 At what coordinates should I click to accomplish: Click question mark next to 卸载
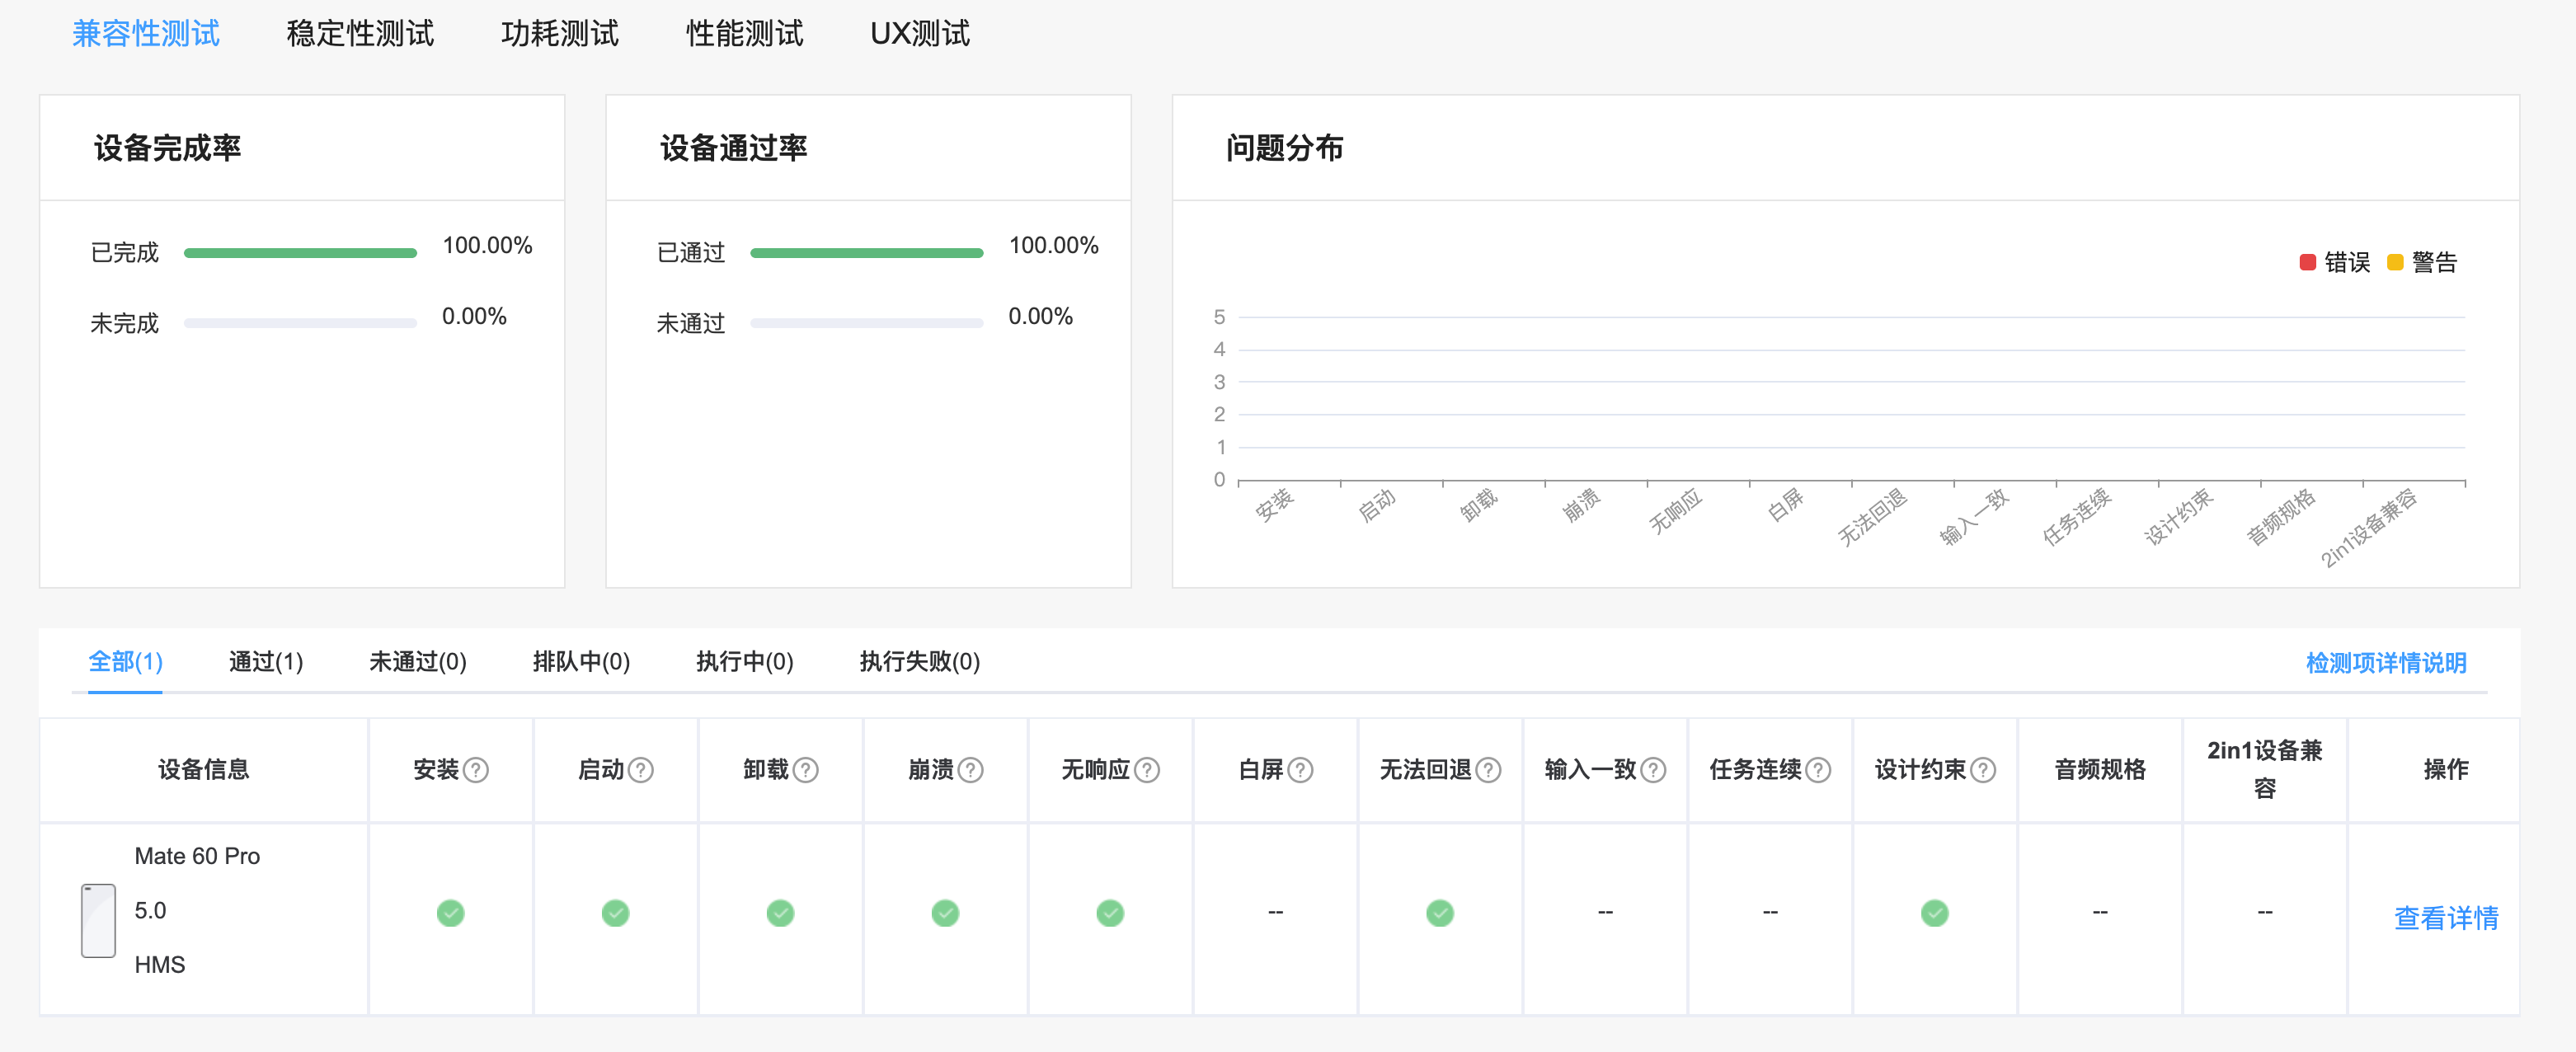point(806,769)
